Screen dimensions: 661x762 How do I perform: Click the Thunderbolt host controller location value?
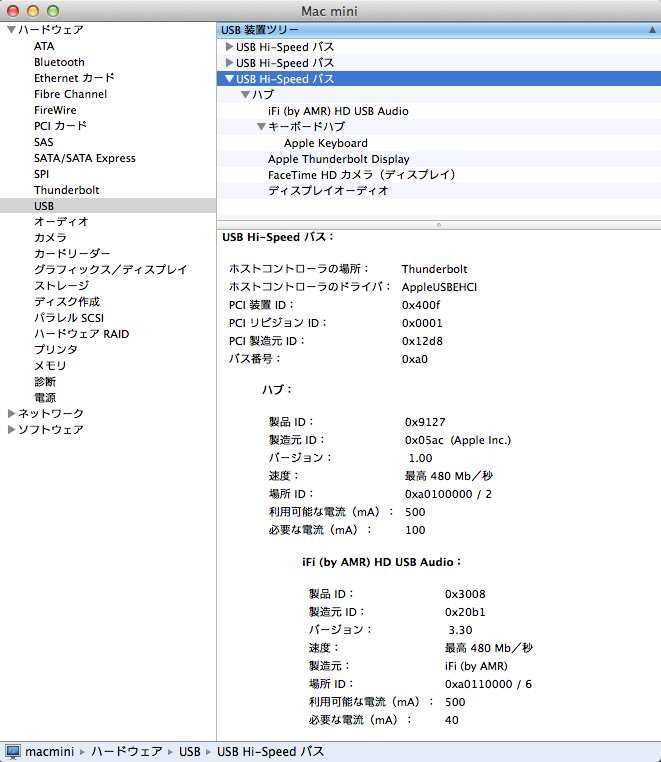click(x=435, y=269)
